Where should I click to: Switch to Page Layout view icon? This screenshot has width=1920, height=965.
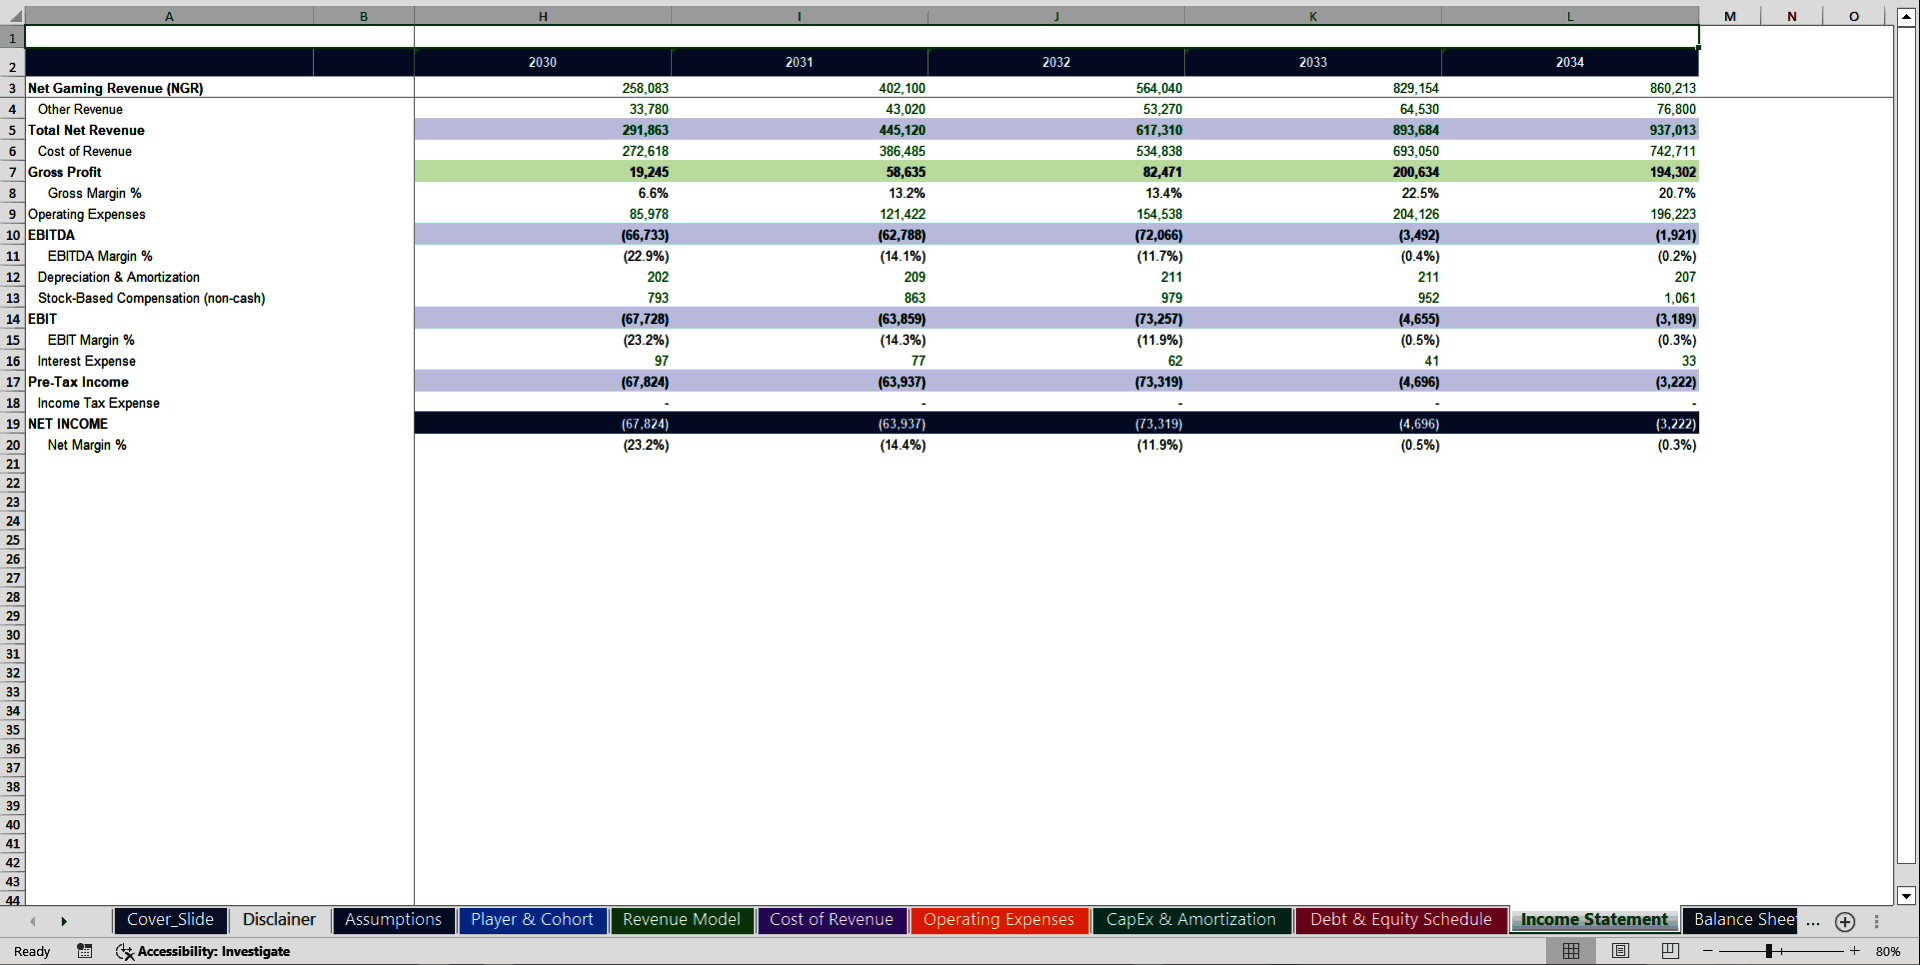coord(1620,951)
